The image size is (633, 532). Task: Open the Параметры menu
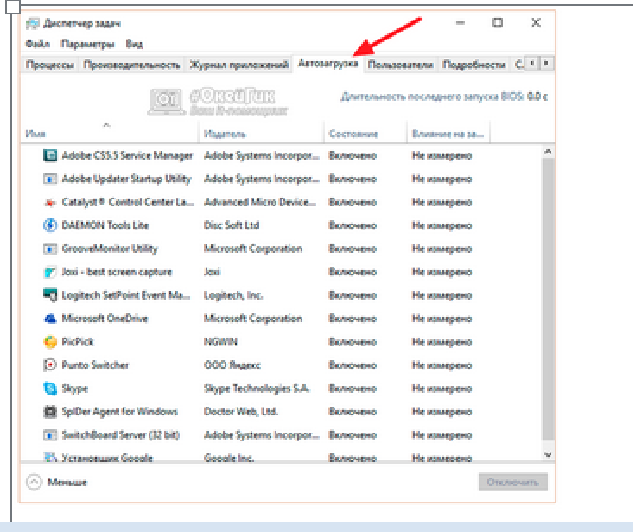point(88,44)
